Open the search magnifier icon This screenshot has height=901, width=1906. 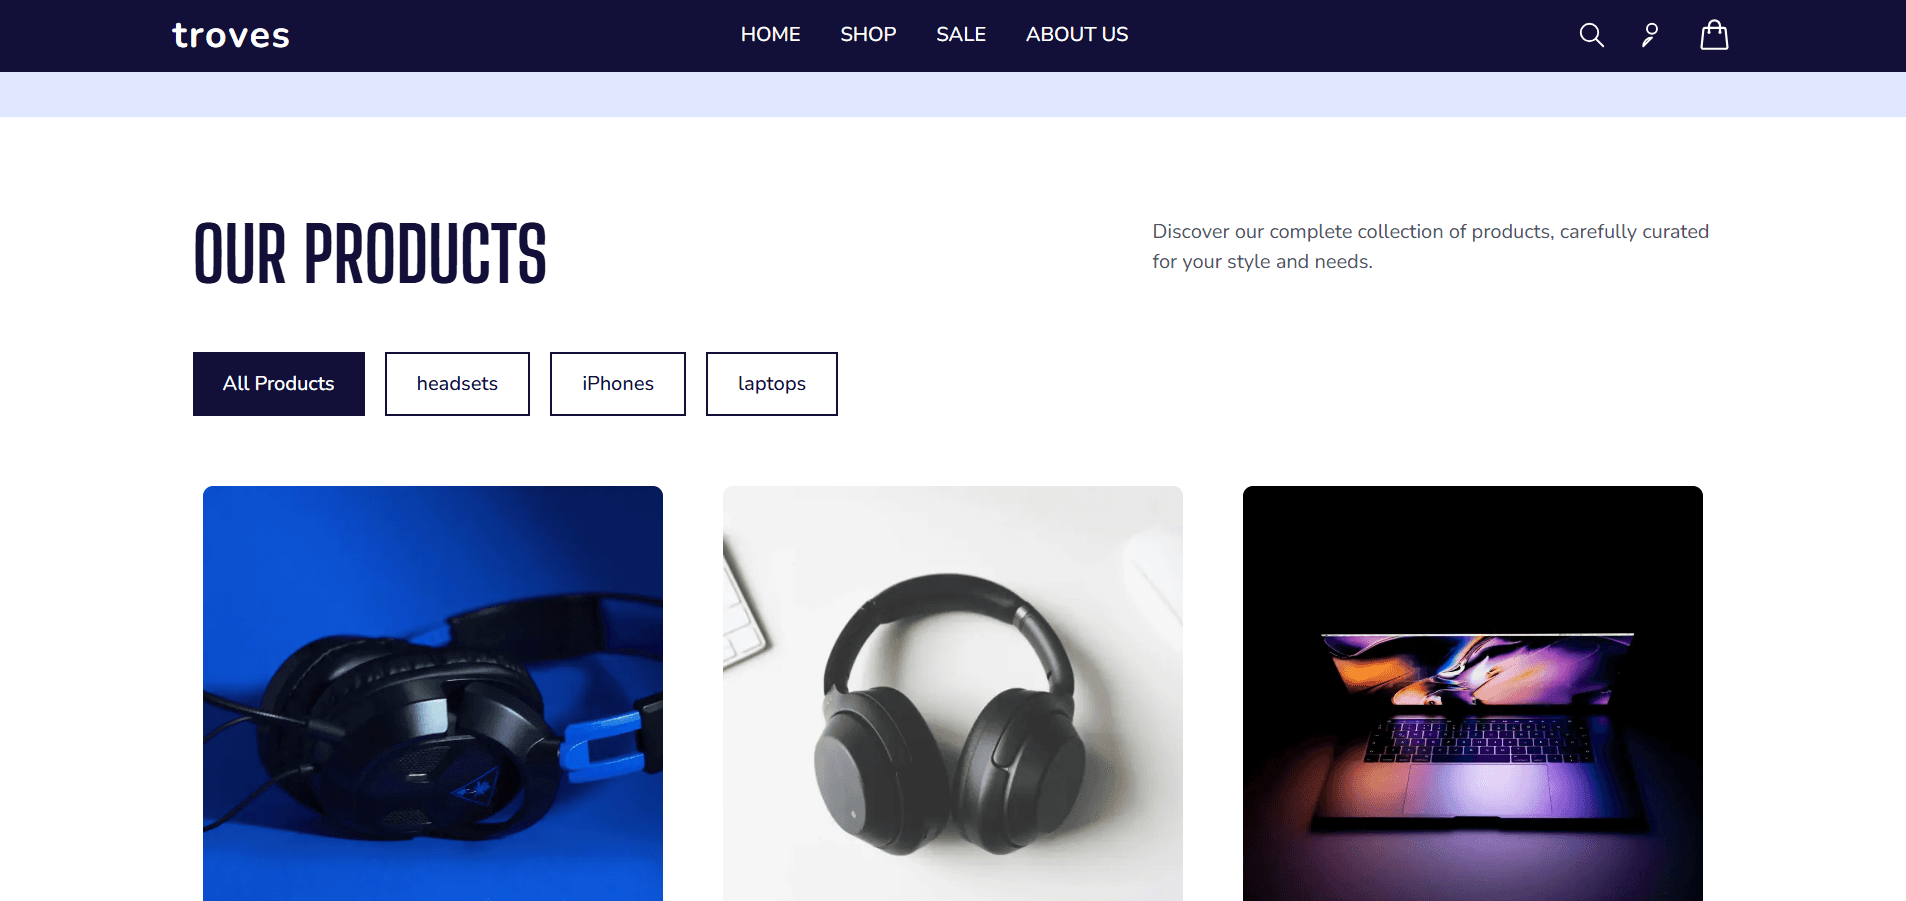1591,36
